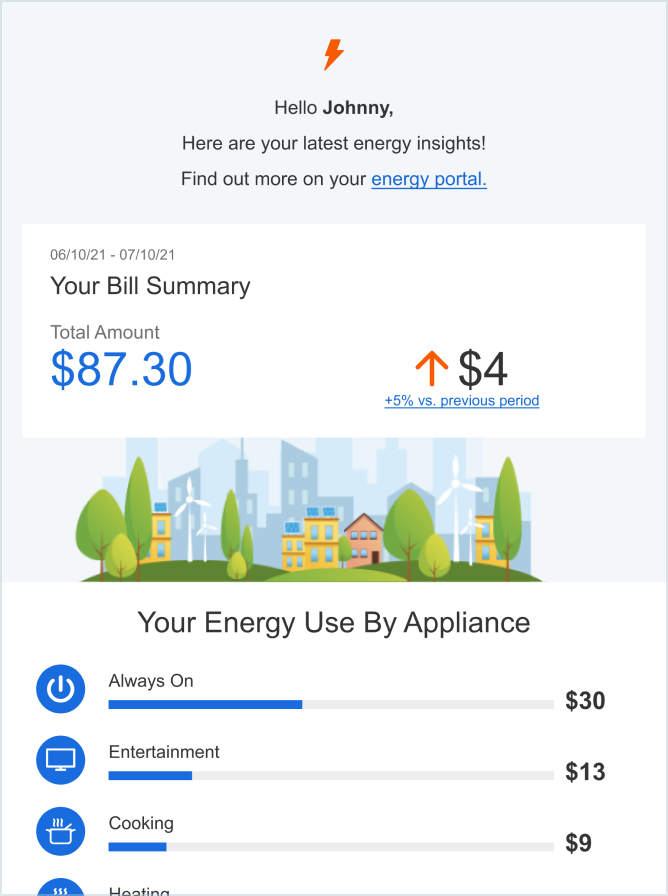Open the energy portal link
The height and width of the screenshot is (896, 668).
pyautogui.click(x=429, y=179)
